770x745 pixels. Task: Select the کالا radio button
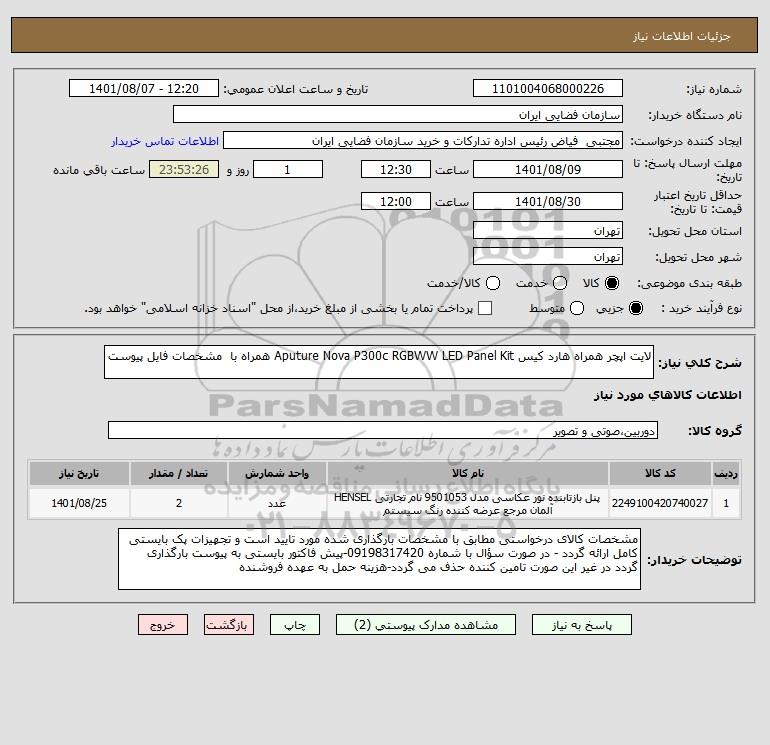612,283
